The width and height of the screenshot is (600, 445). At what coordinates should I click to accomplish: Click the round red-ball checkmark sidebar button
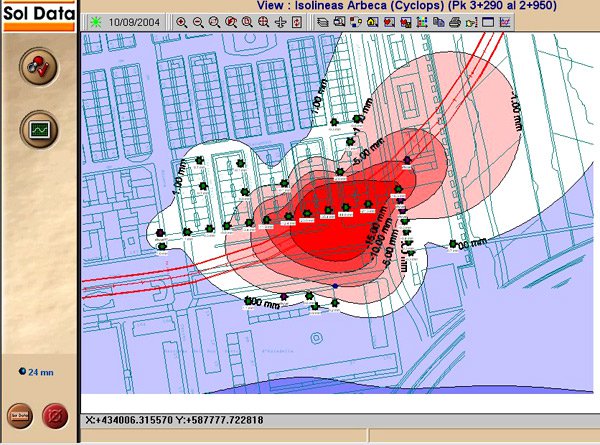[x=39, y=67]
